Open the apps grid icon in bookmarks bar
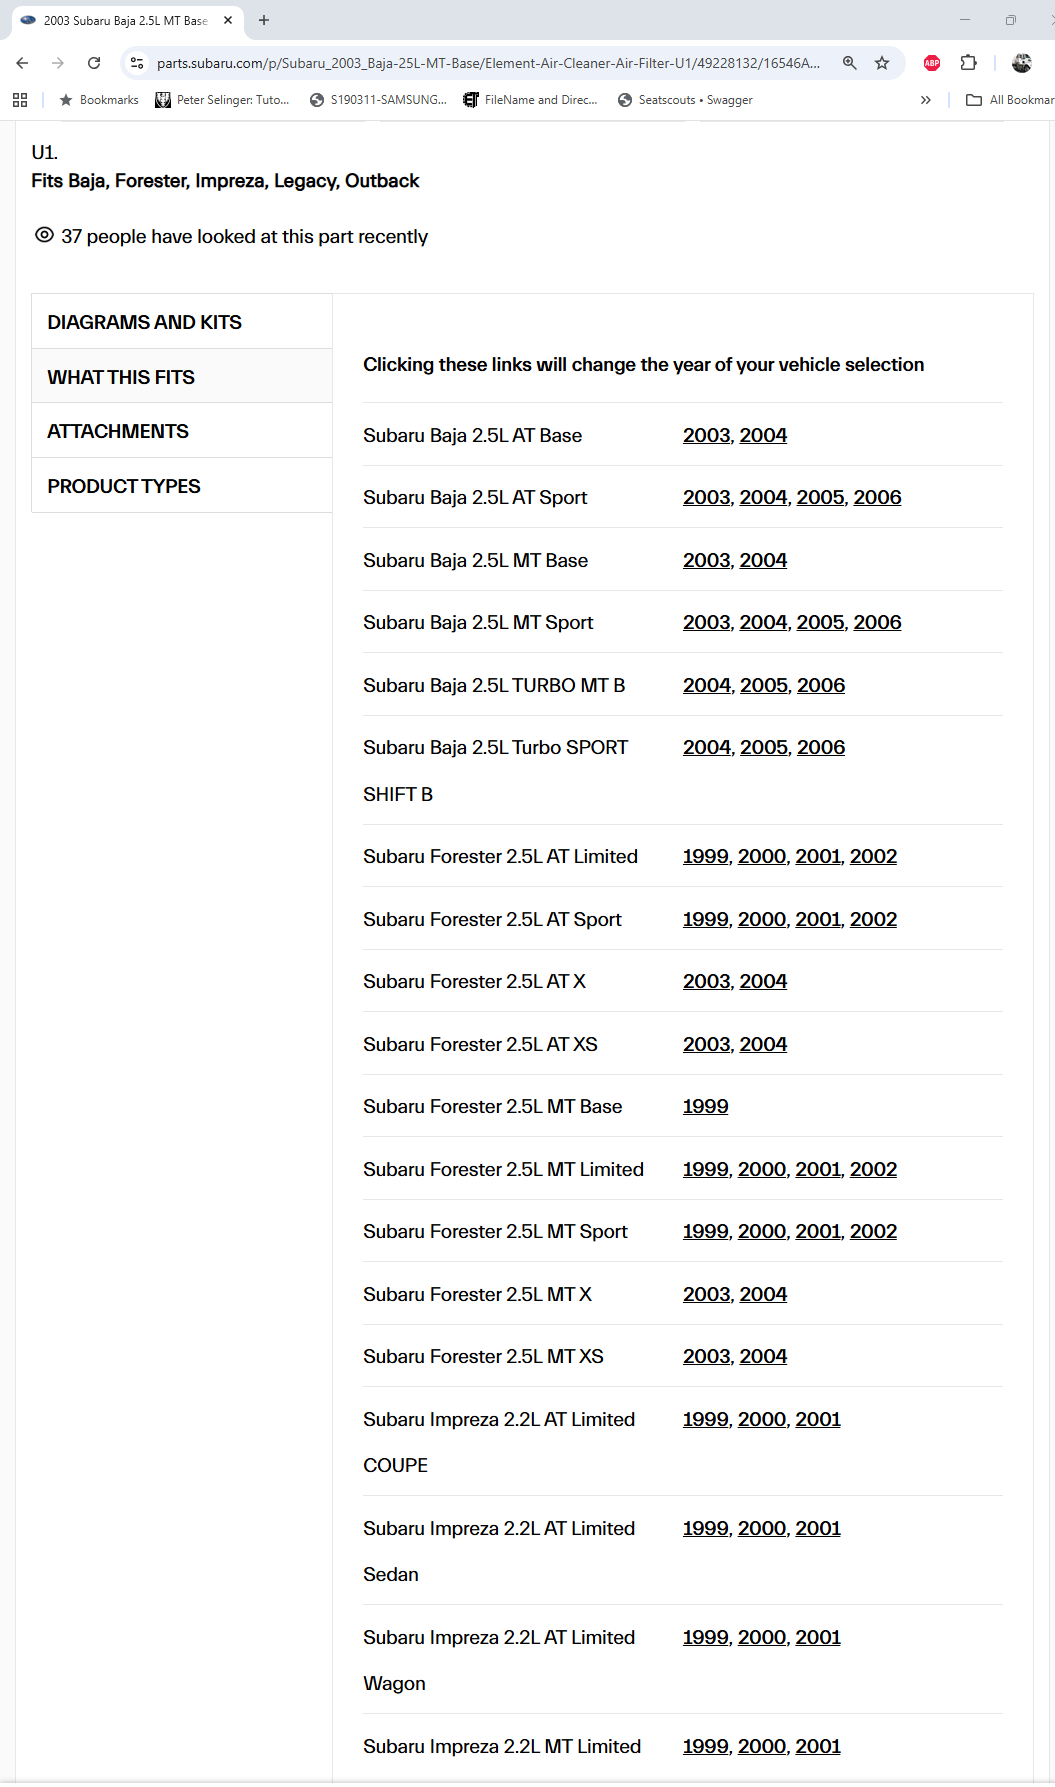Viewport: 1055px width, 1787px height. point(20,100)
